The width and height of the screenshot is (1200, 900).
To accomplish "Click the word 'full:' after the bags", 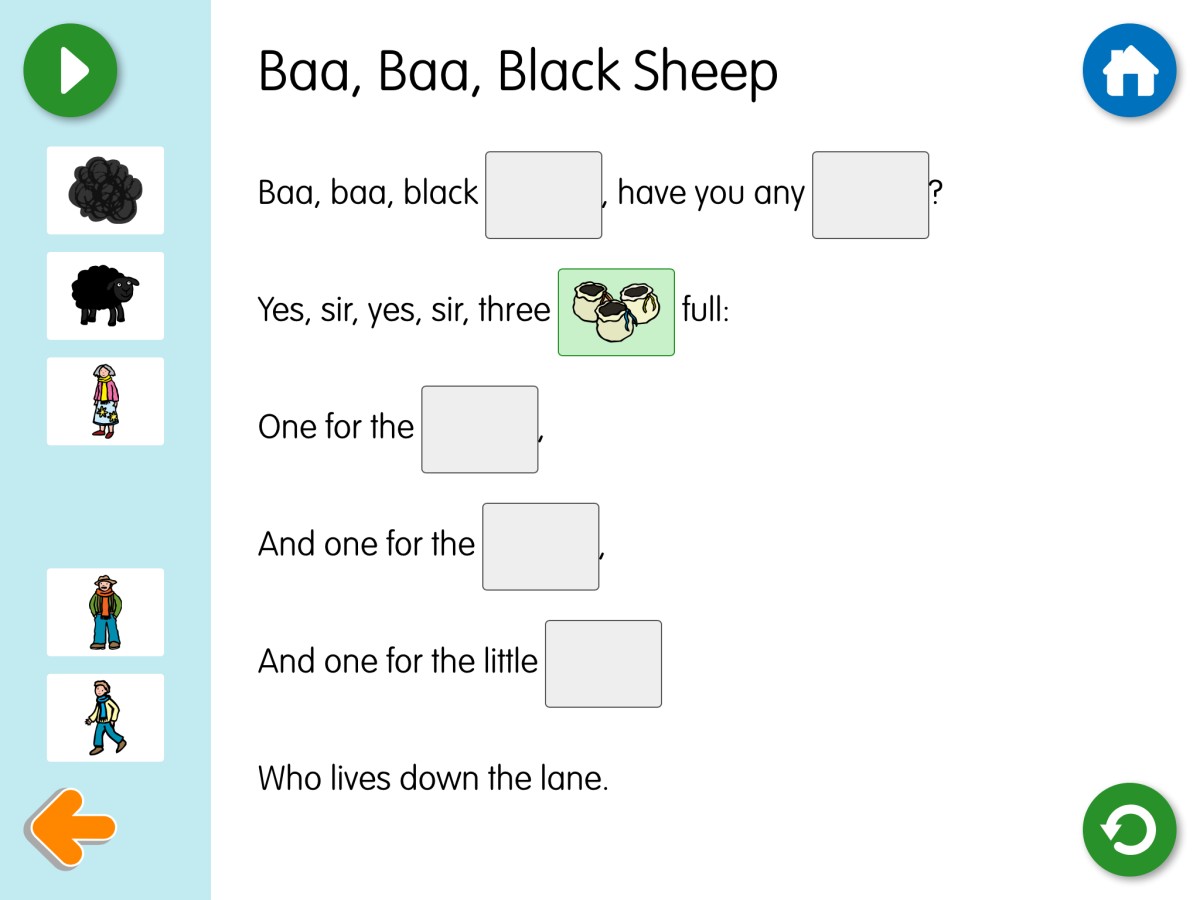I will pyautogui.click(x=706, y=309).
